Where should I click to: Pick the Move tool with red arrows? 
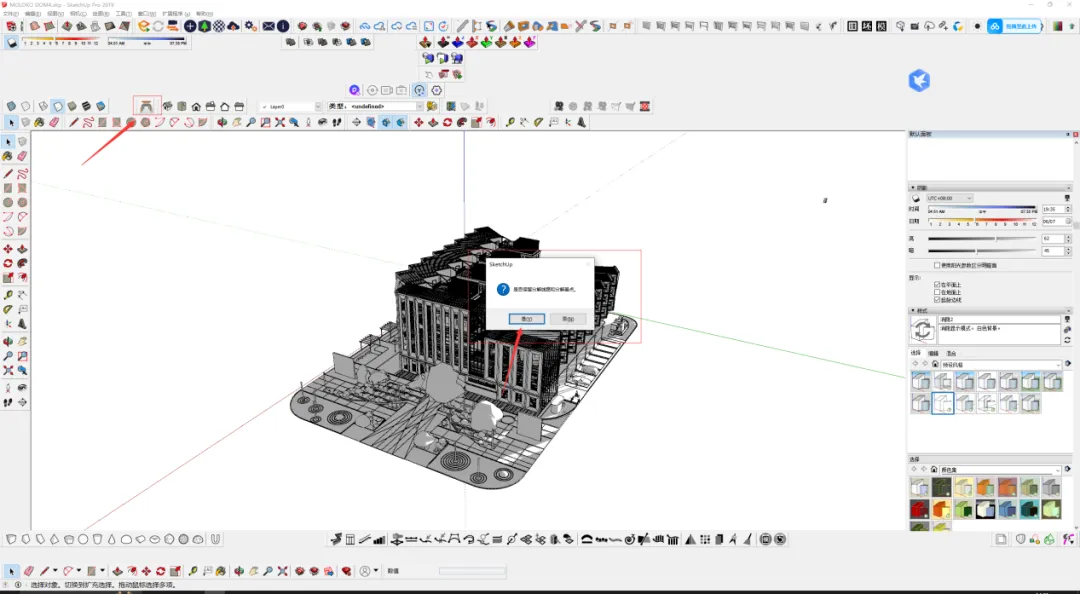click(8, 249)
